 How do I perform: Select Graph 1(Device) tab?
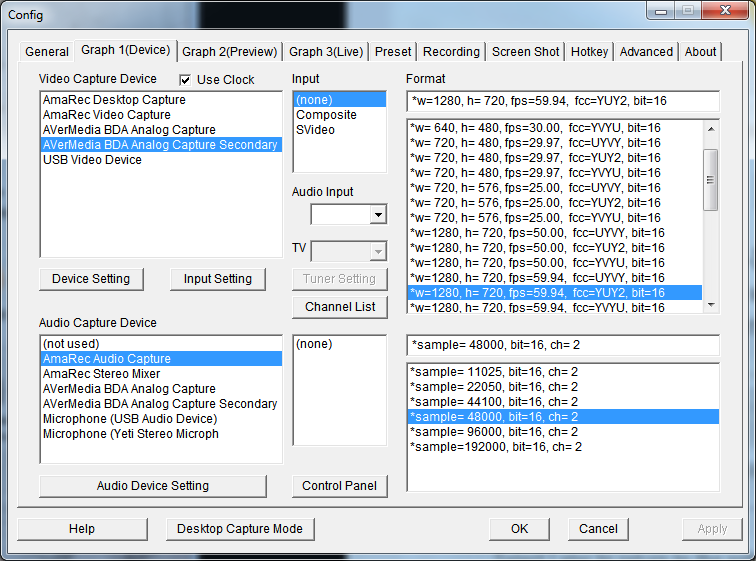(x=125, y=50)
